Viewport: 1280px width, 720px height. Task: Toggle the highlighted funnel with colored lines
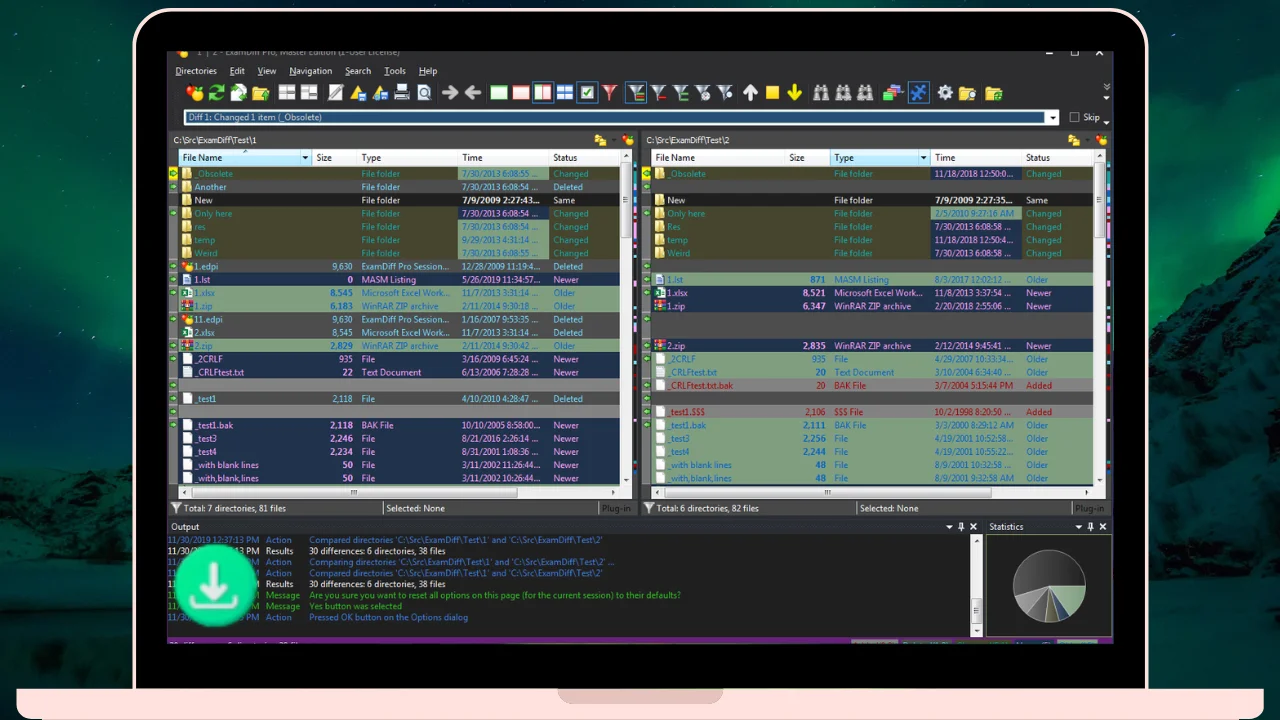pyautogui.click(x=636, y=93)
